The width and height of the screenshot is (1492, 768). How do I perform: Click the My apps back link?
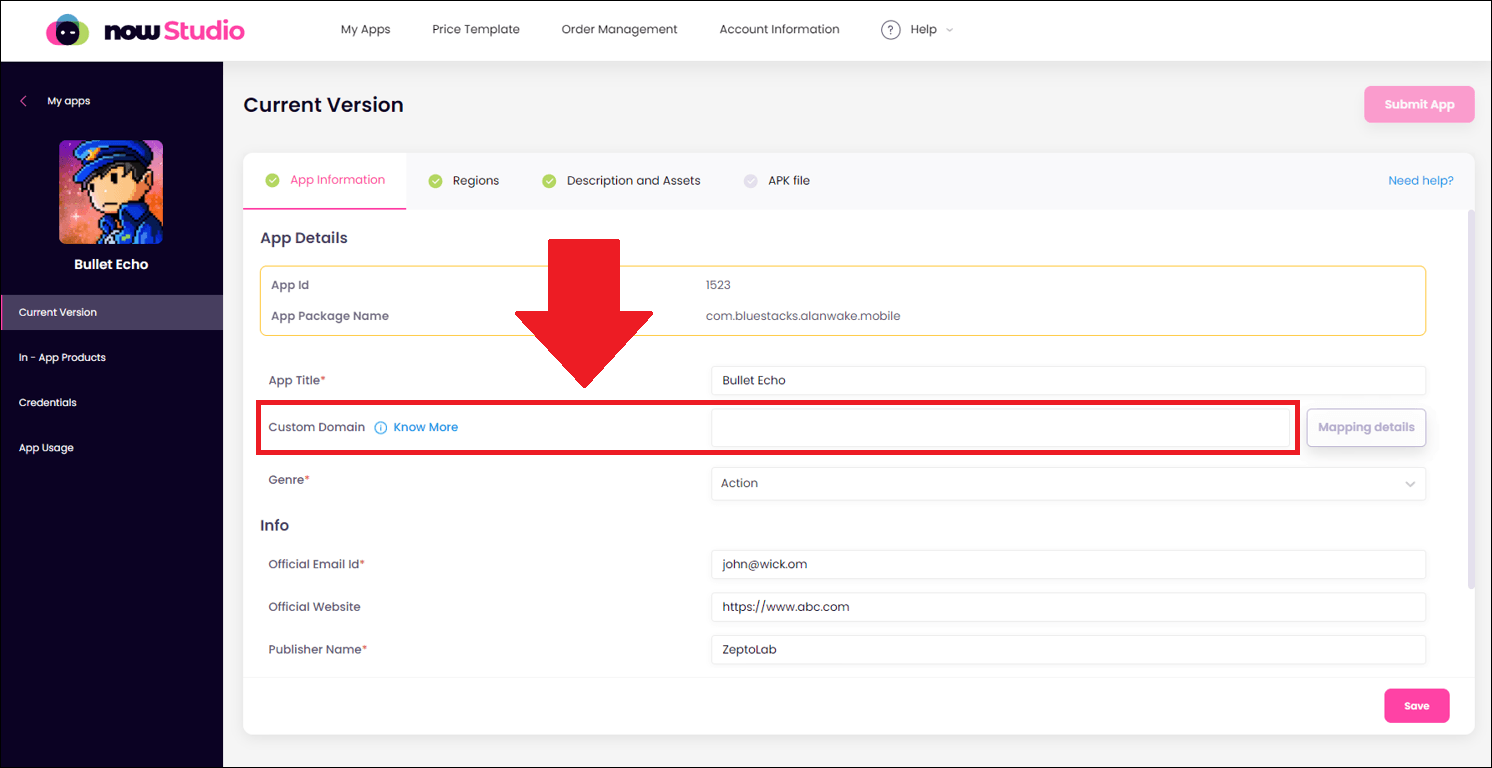tap(68, 101)
